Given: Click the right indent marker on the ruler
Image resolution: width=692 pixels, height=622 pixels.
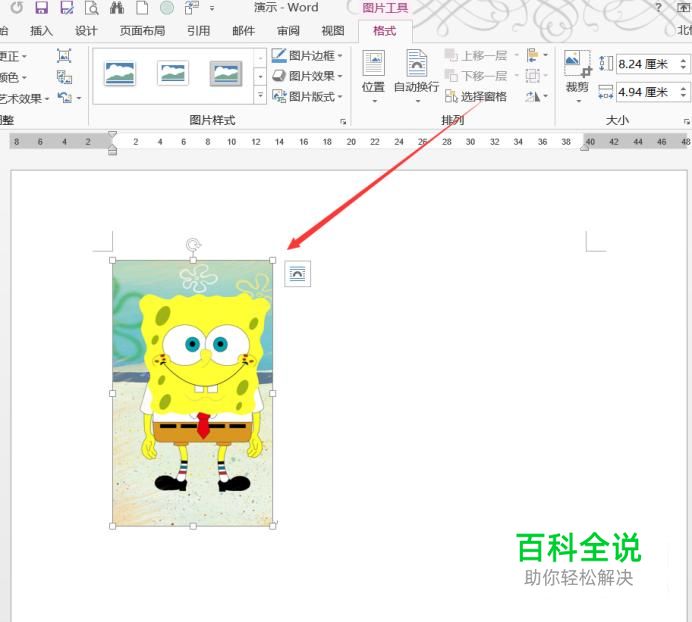Looking at the screenshot, I should pos(585,147).
